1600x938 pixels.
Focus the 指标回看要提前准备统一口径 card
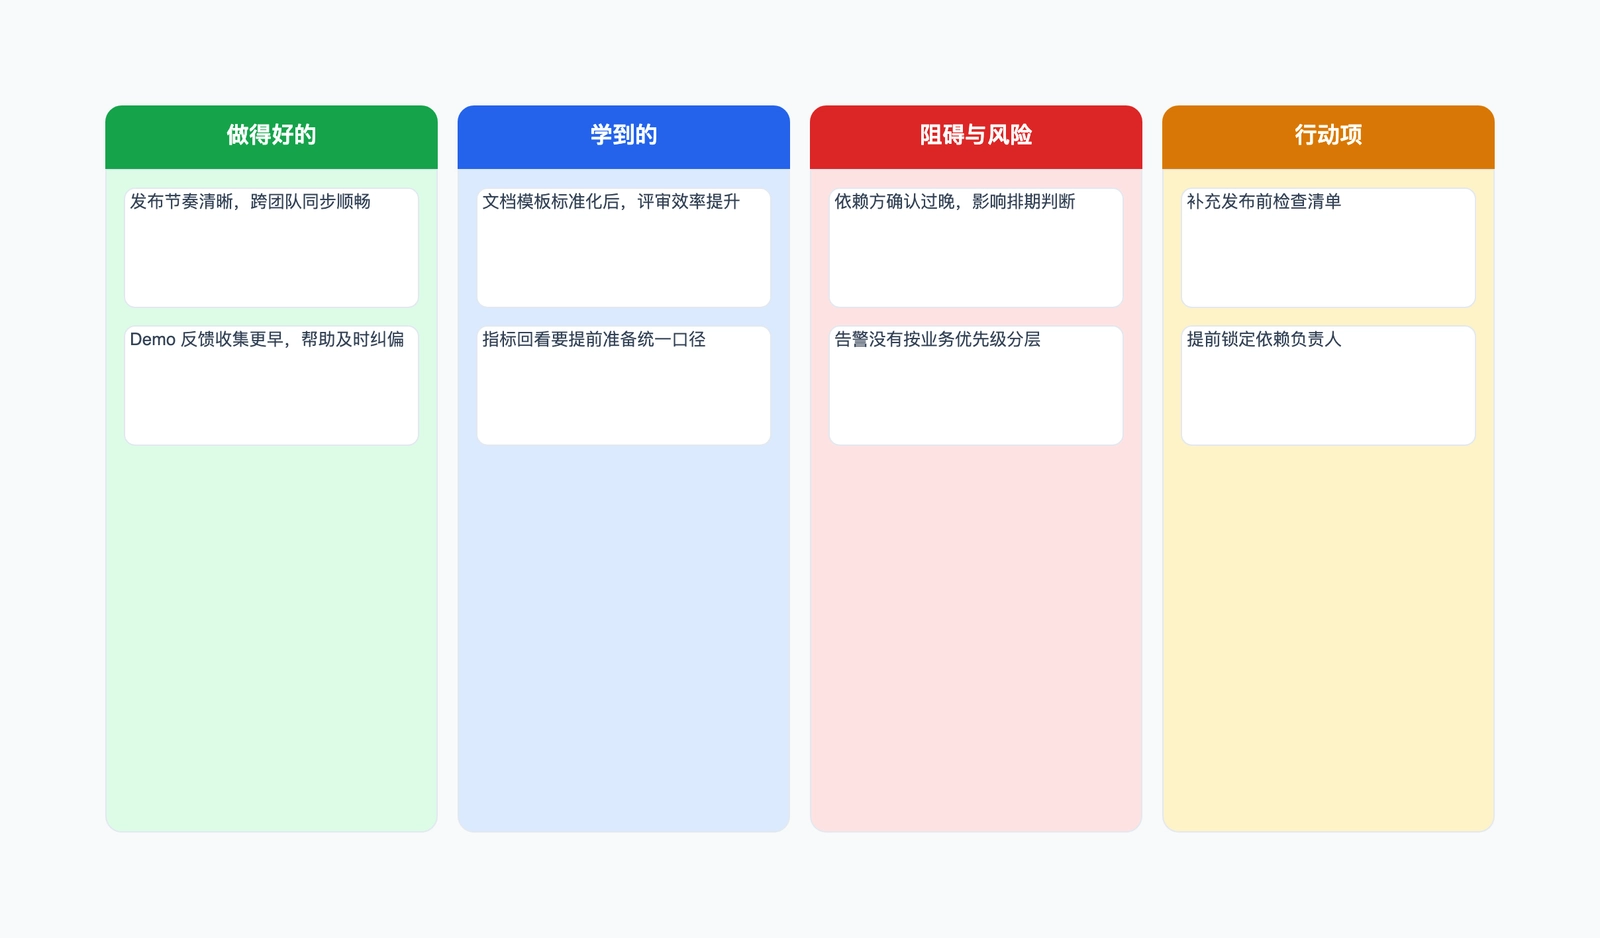click(623, 385)
